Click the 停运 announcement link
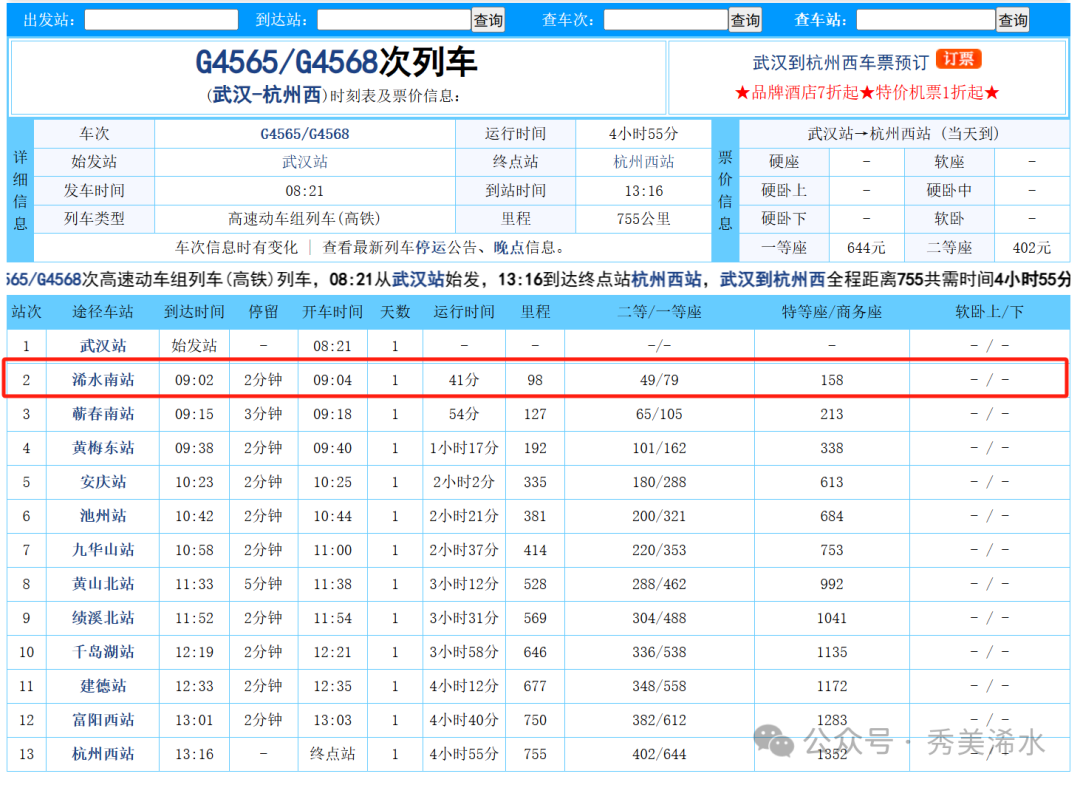 tap(430, 248)
